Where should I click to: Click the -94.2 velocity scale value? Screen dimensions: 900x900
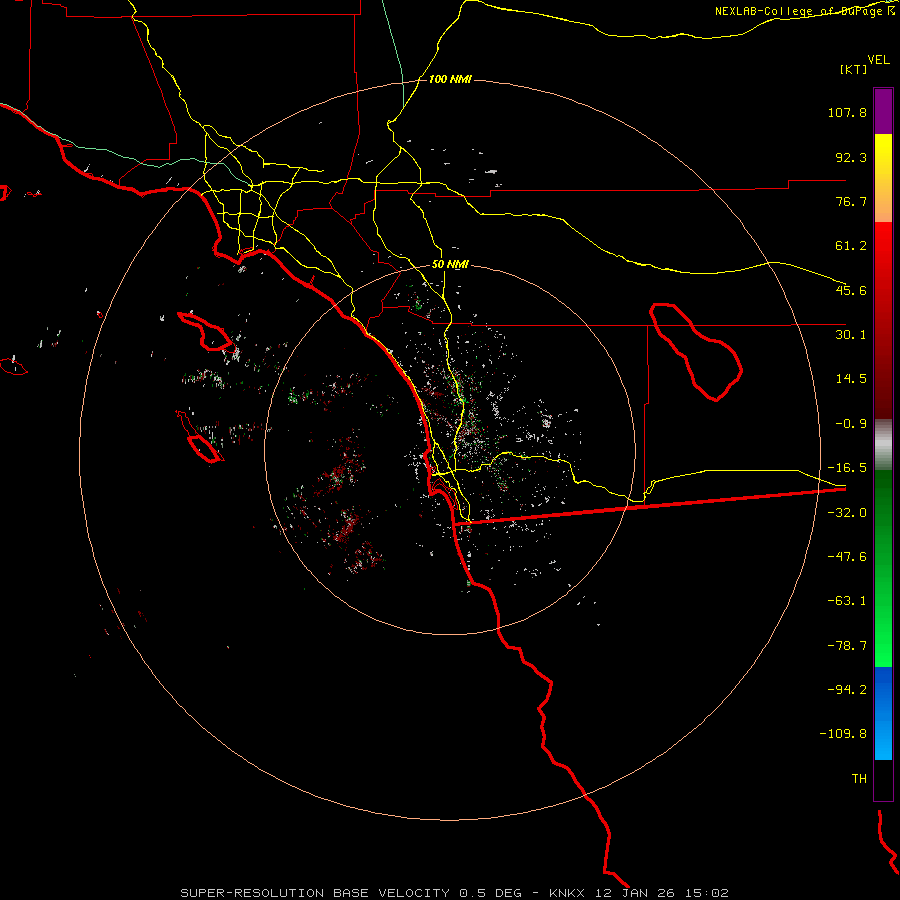(x=847, y=690)
